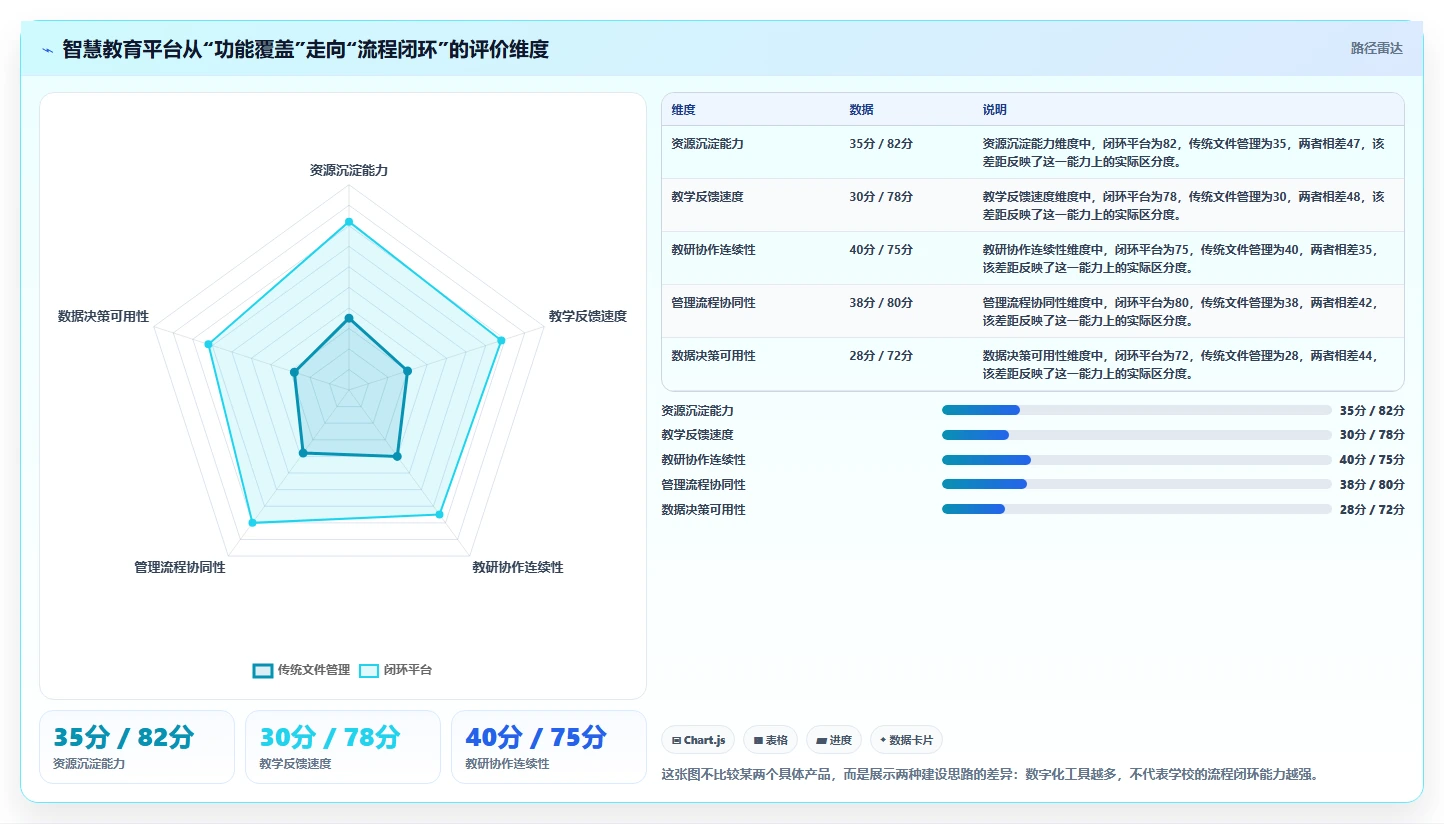Click the 数据卡片 chip label
This screenshot has height=824, width=1444.
pyautogui.click(x=911, y=741)
